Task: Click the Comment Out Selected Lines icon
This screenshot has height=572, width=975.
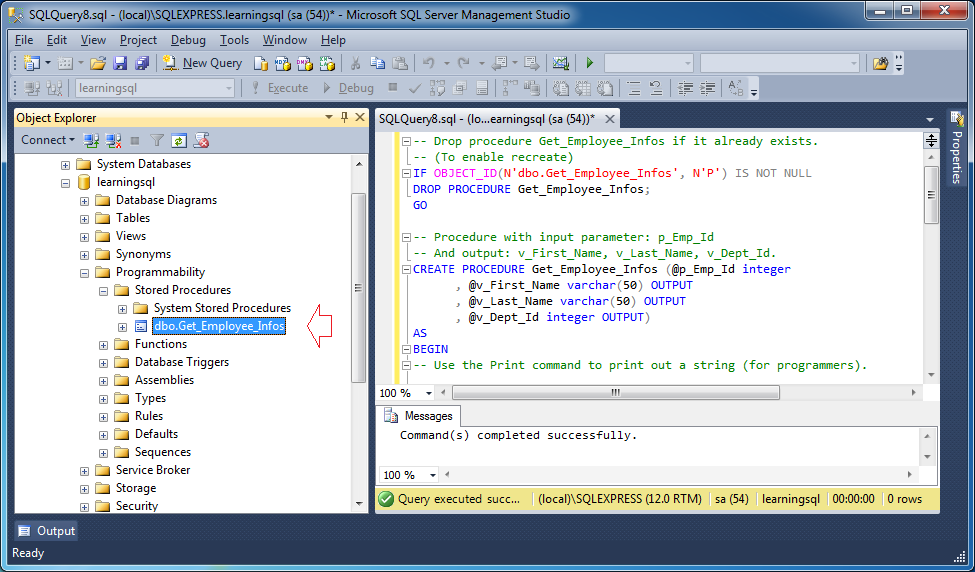Action: point(634,88)
